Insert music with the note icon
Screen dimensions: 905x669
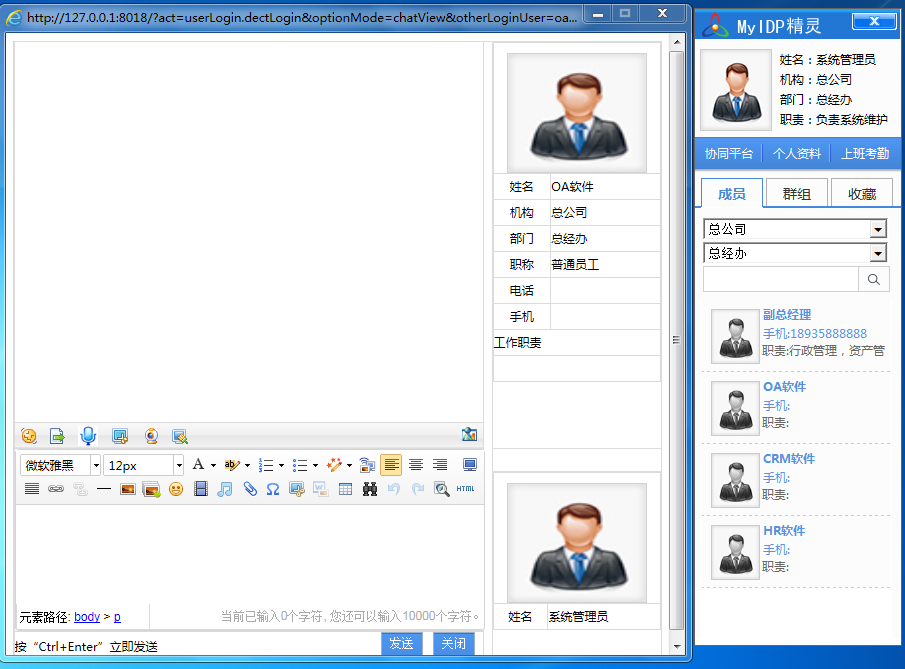pos(225,489)
